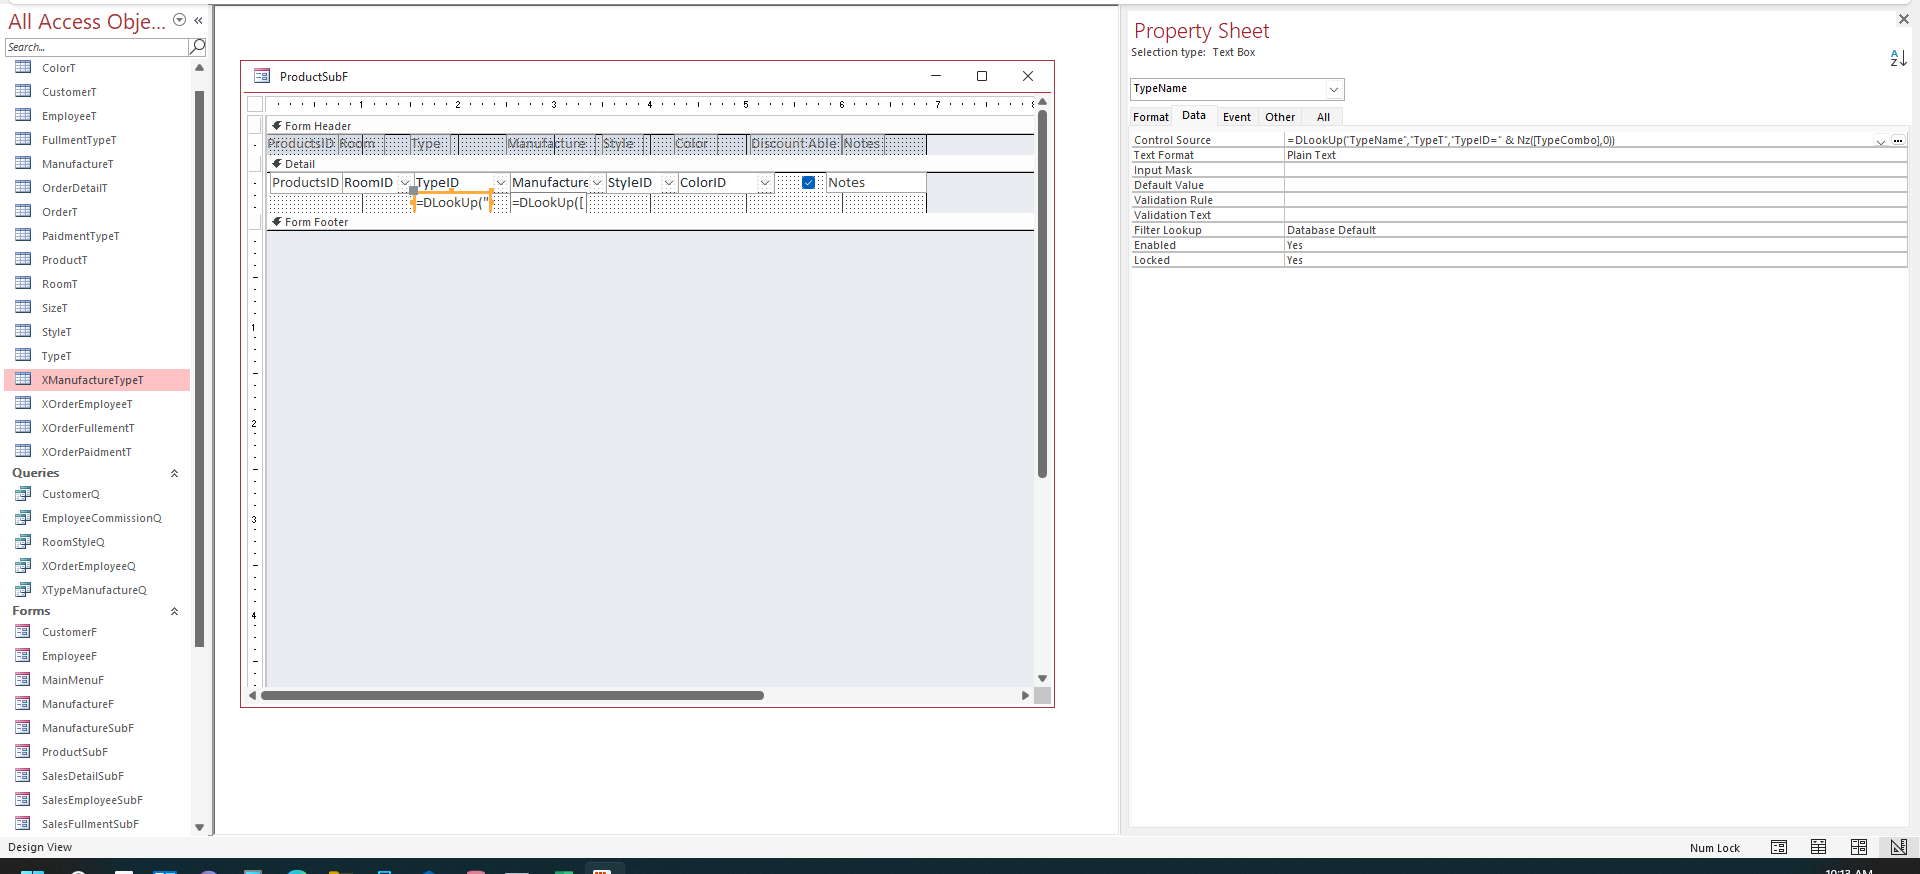Click the form selector box at ruler corner
This screenshot has width=1920, height=874.
pos(255,104)
